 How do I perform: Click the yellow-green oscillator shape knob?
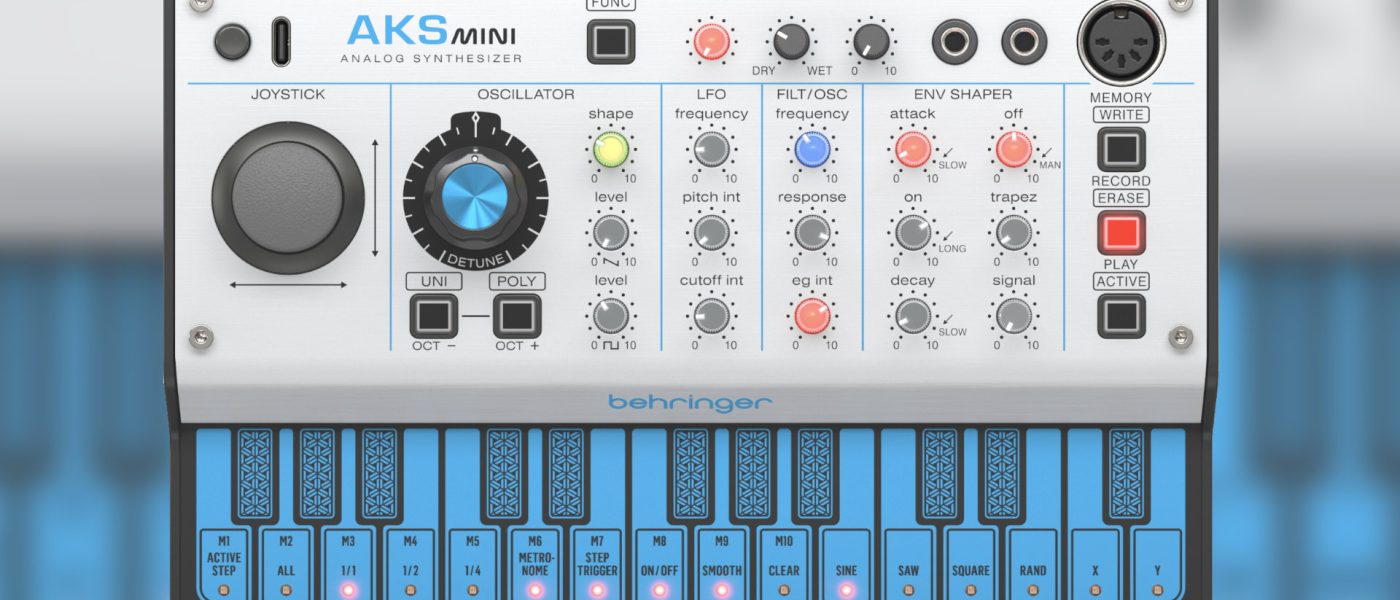[611, 150]
